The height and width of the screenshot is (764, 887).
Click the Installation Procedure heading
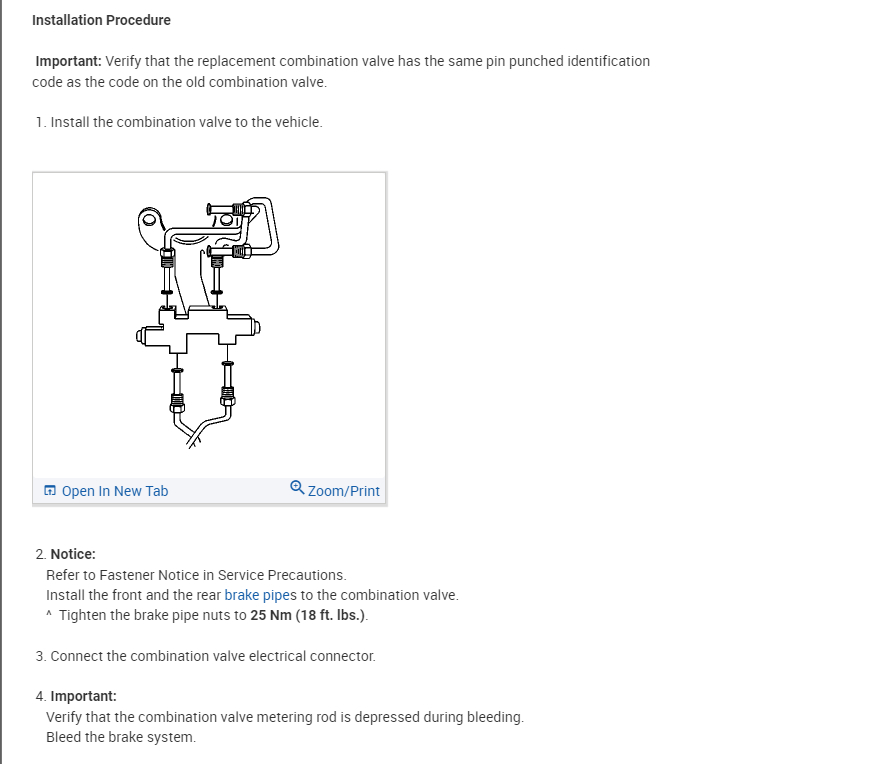(x=101, y=20)
